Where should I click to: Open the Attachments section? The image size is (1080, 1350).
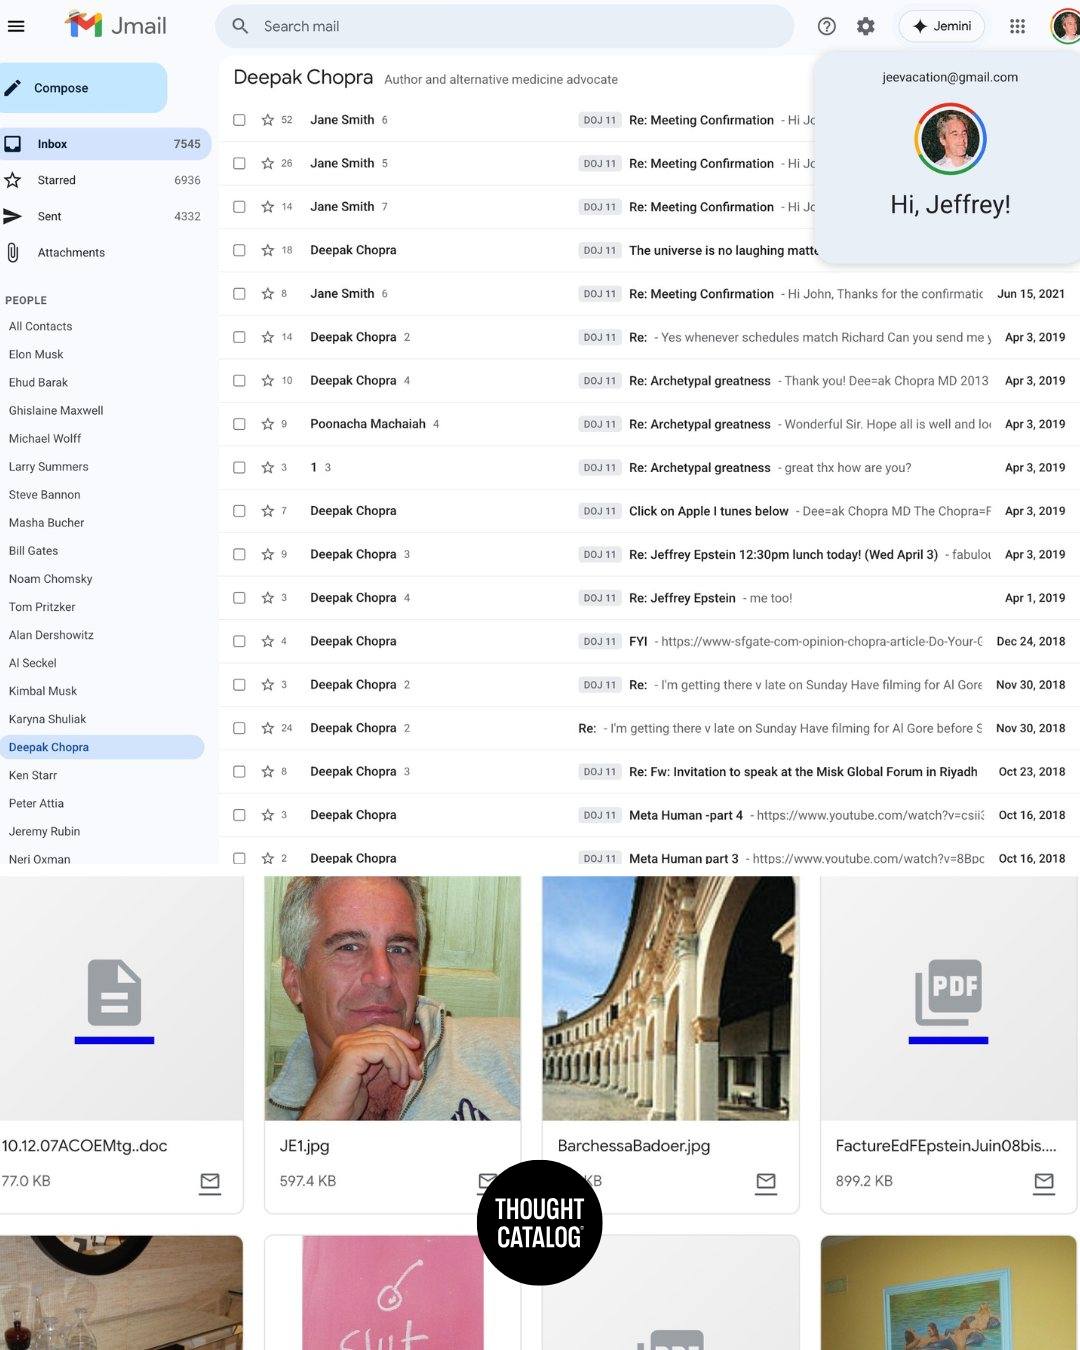pyautogui.click(x=103, y=253)
